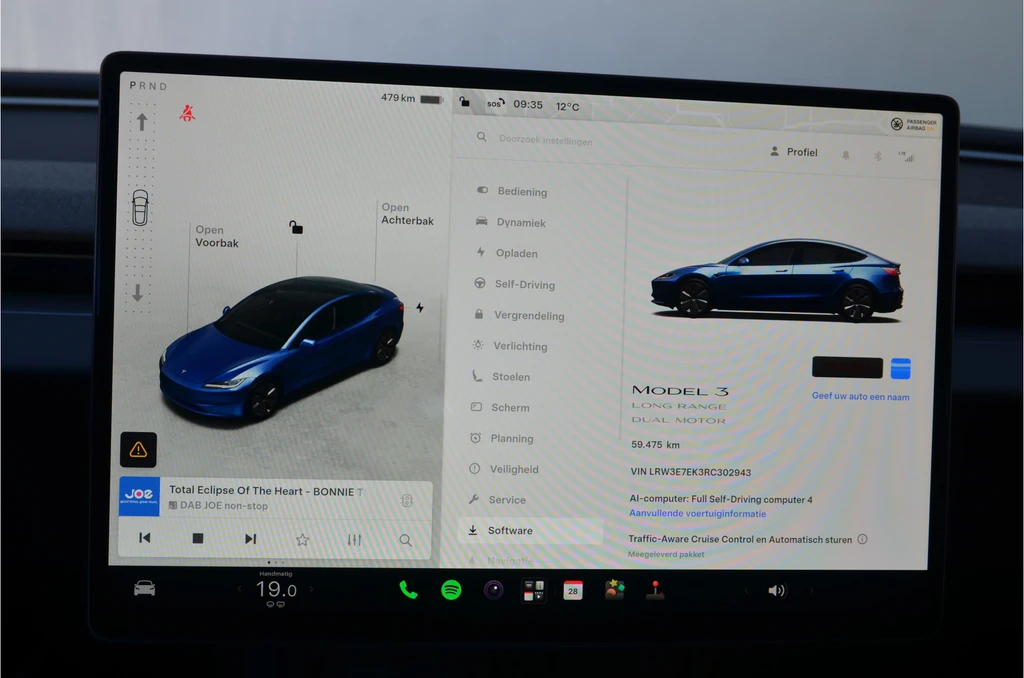Tap the yellow warning triangle alert
The height and width of the screenshot is (678, 1024).
tap(138, 449)
